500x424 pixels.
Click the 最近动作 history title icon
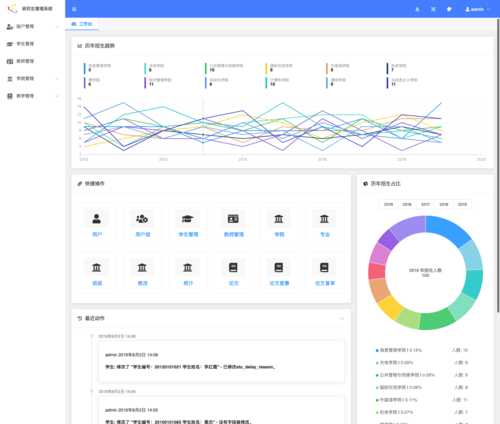point(80,318)
